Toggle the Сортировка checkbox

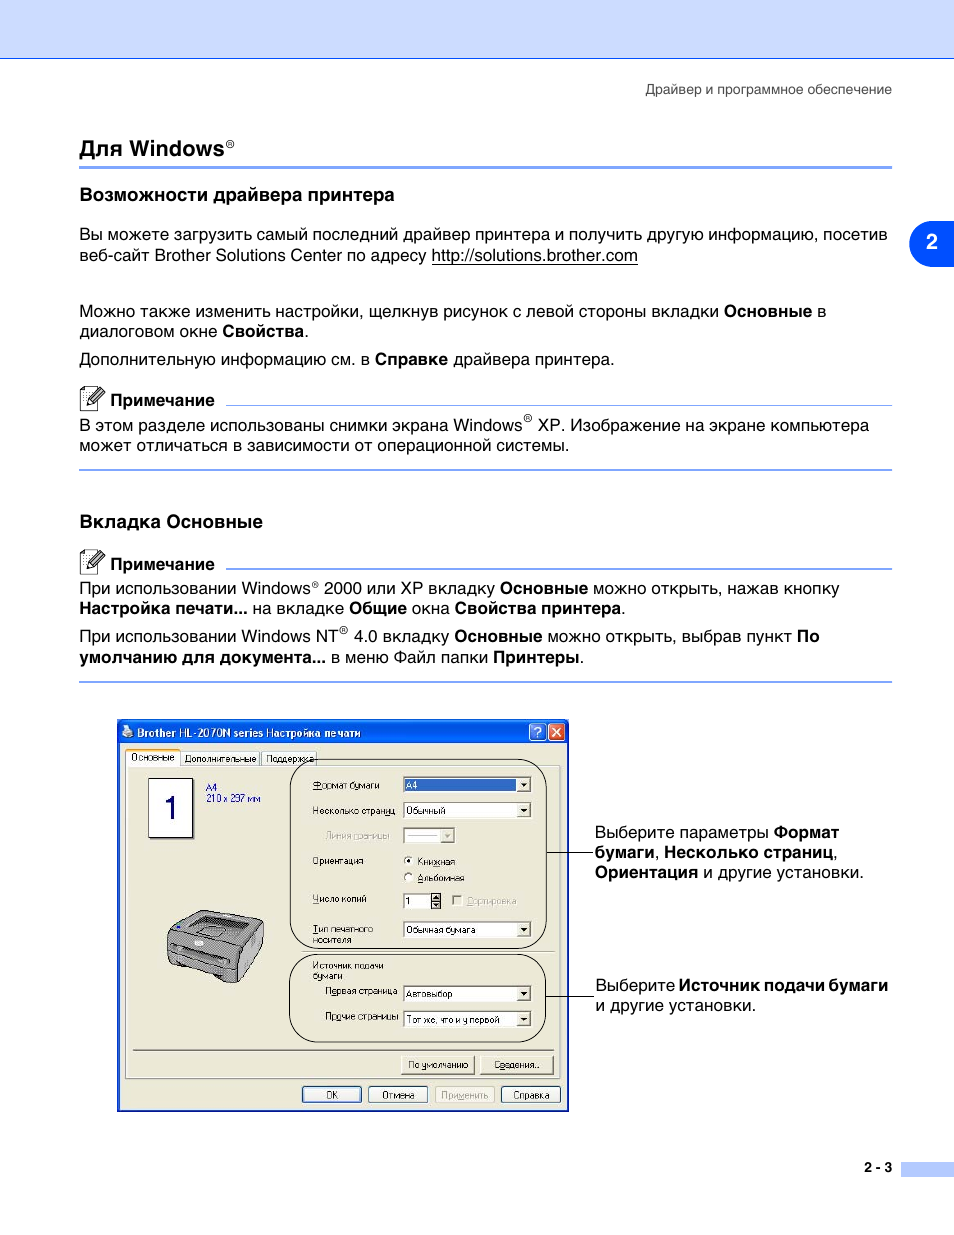click(x=457, y=900)
